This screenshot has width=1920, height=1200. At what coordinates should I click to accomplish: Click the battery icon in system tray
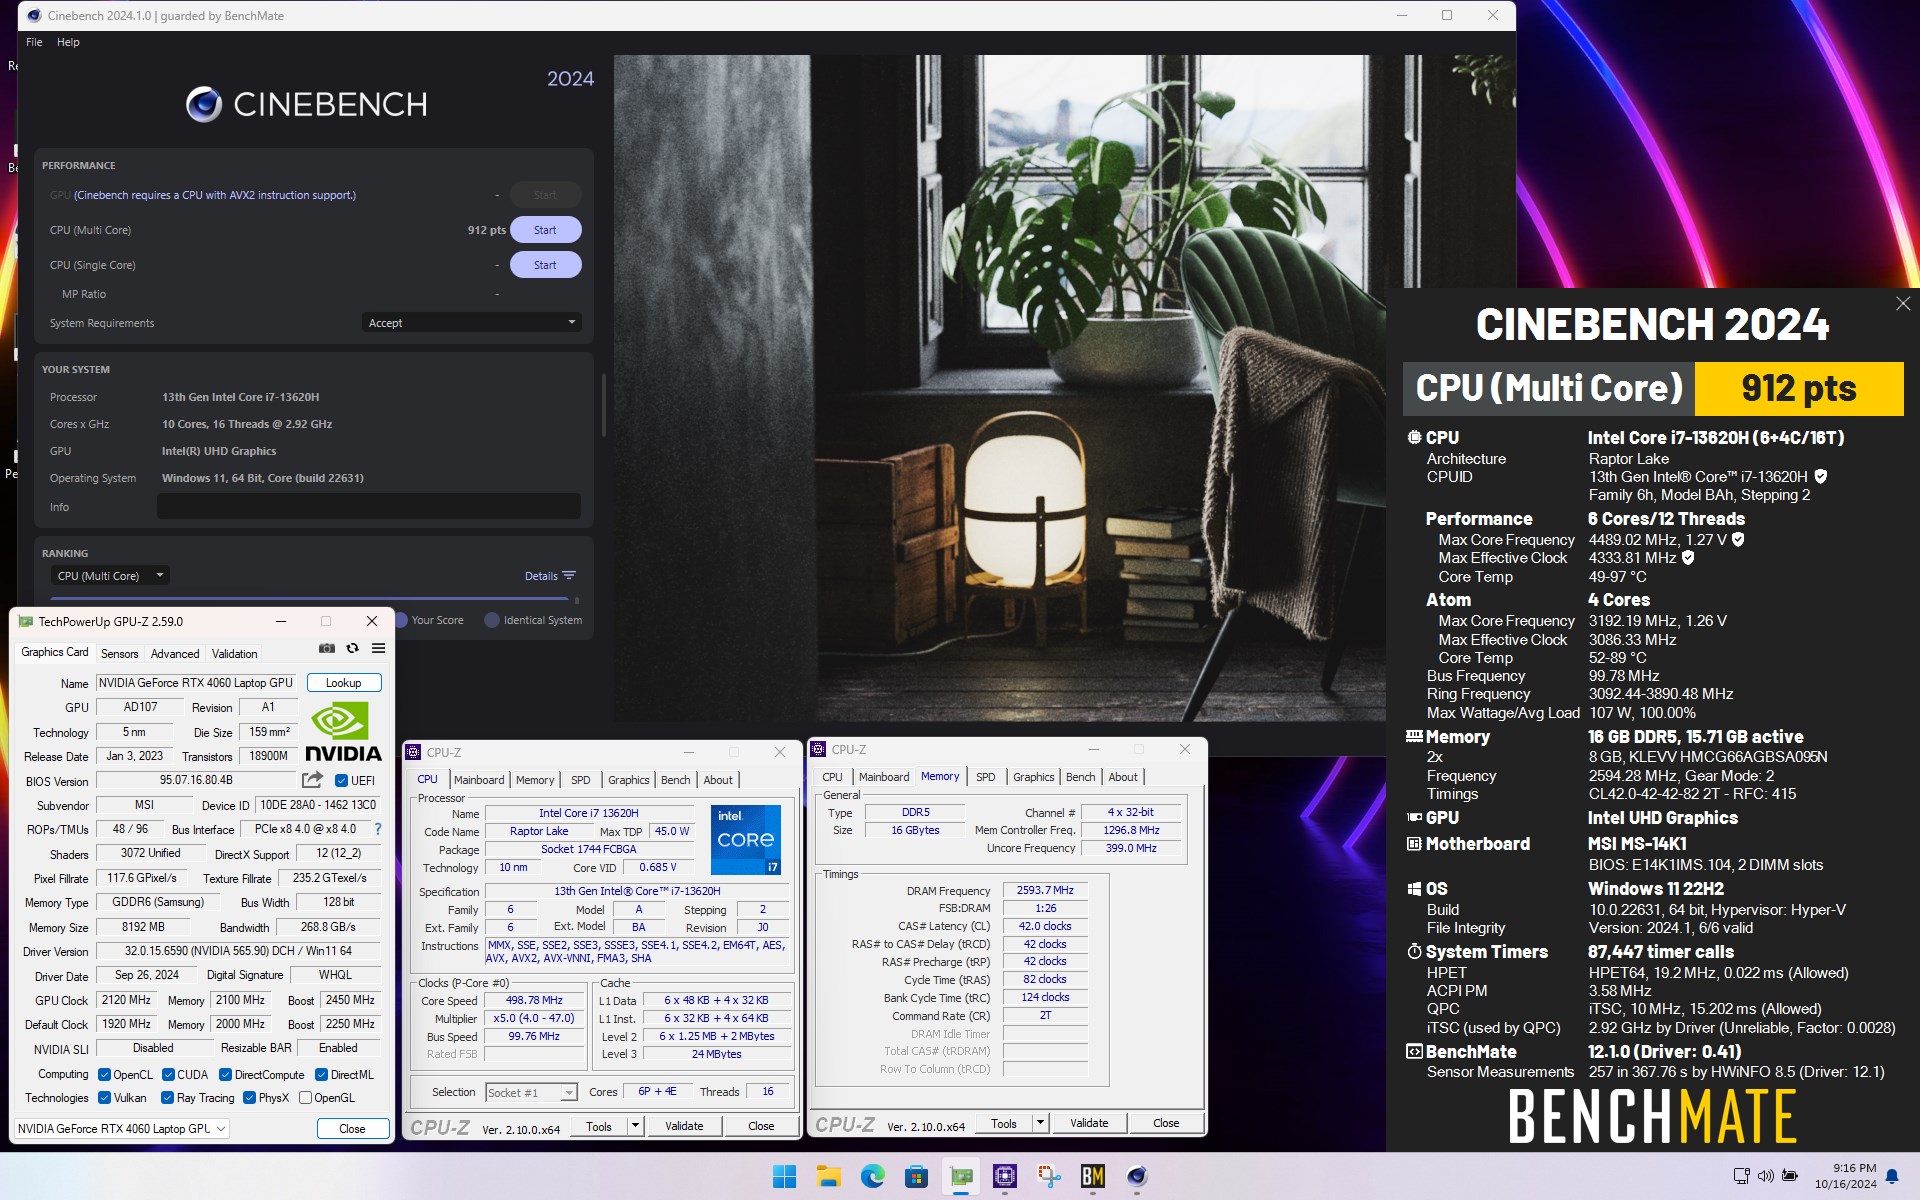1790,1176
